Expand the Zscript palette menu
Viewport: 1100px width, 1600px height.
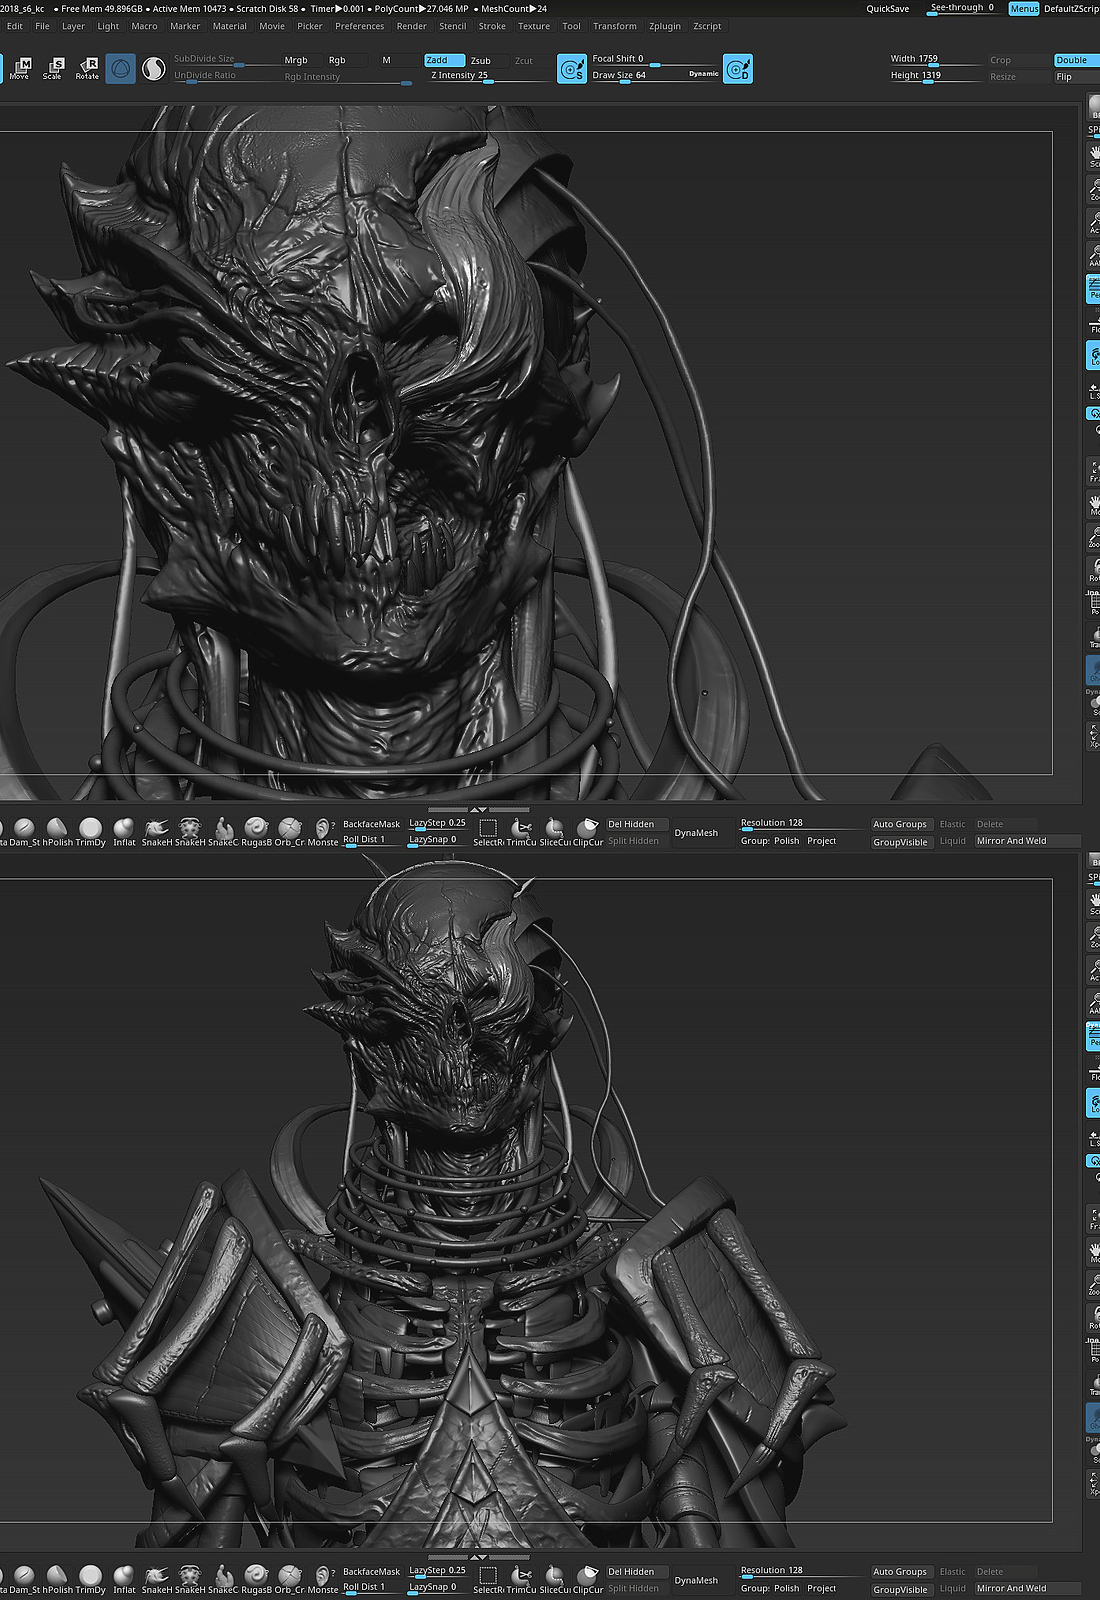pos(707,26)
